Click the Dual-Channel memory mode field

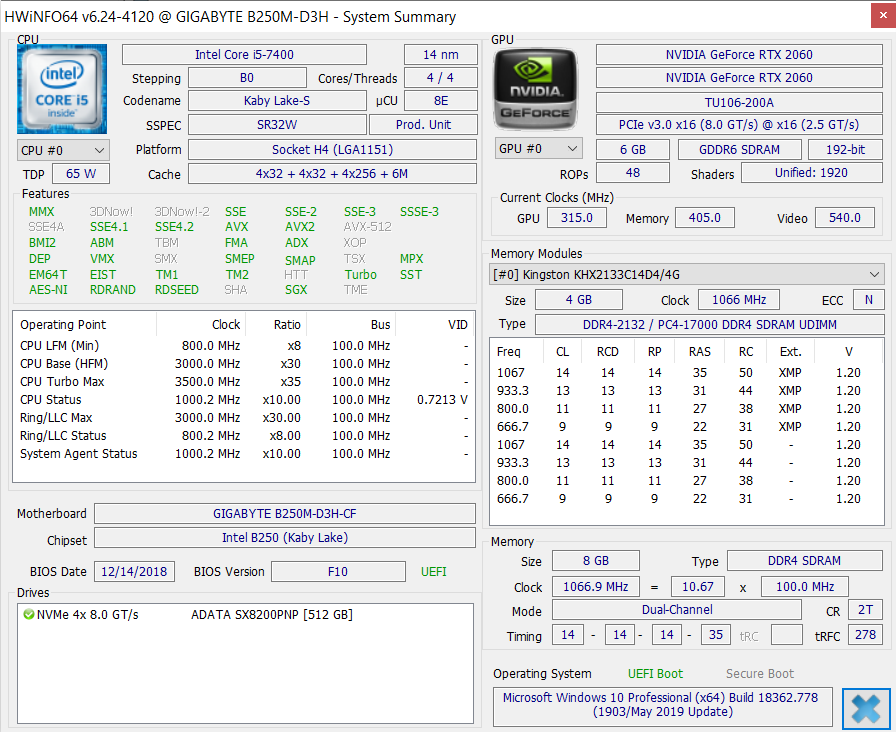coord(677,610)
